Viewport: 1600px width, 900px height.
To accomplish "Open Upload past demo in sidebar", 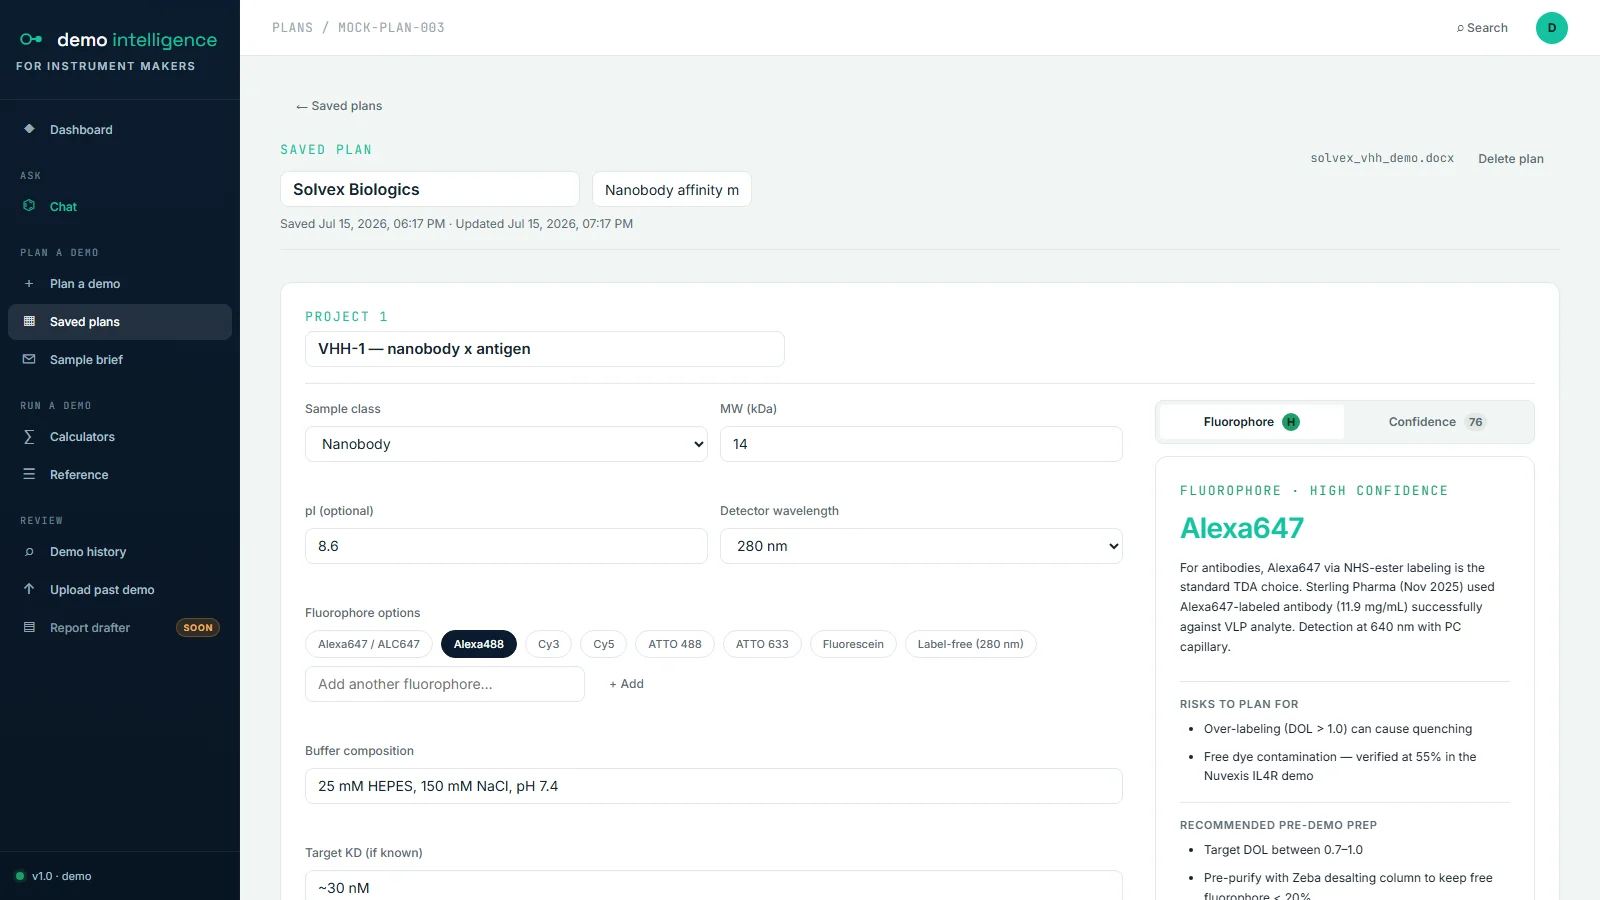I will point(120,590).
